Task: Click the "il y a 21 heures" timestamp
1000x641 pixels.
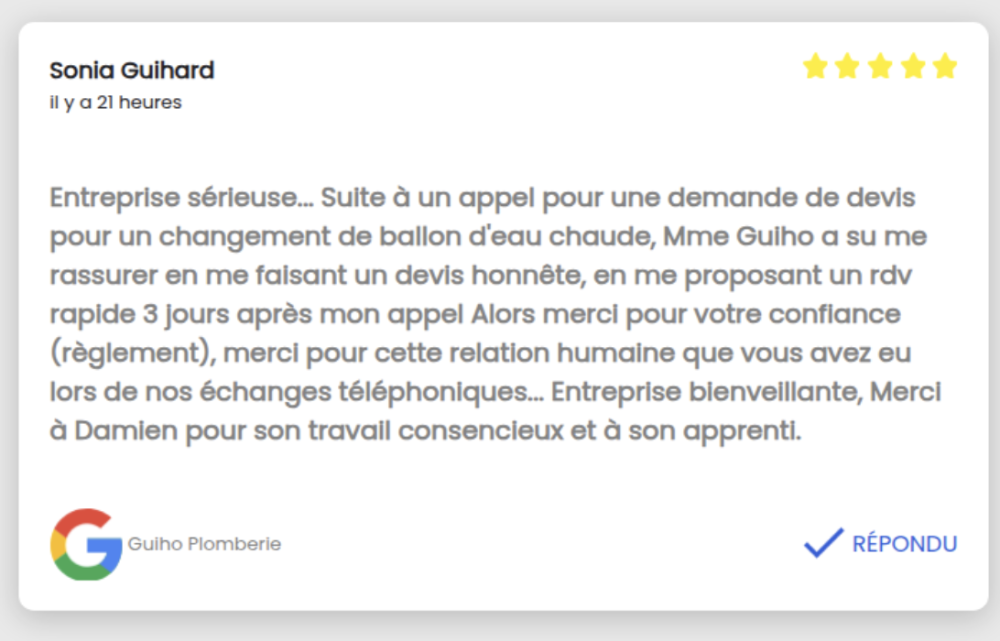Action: 115,102
